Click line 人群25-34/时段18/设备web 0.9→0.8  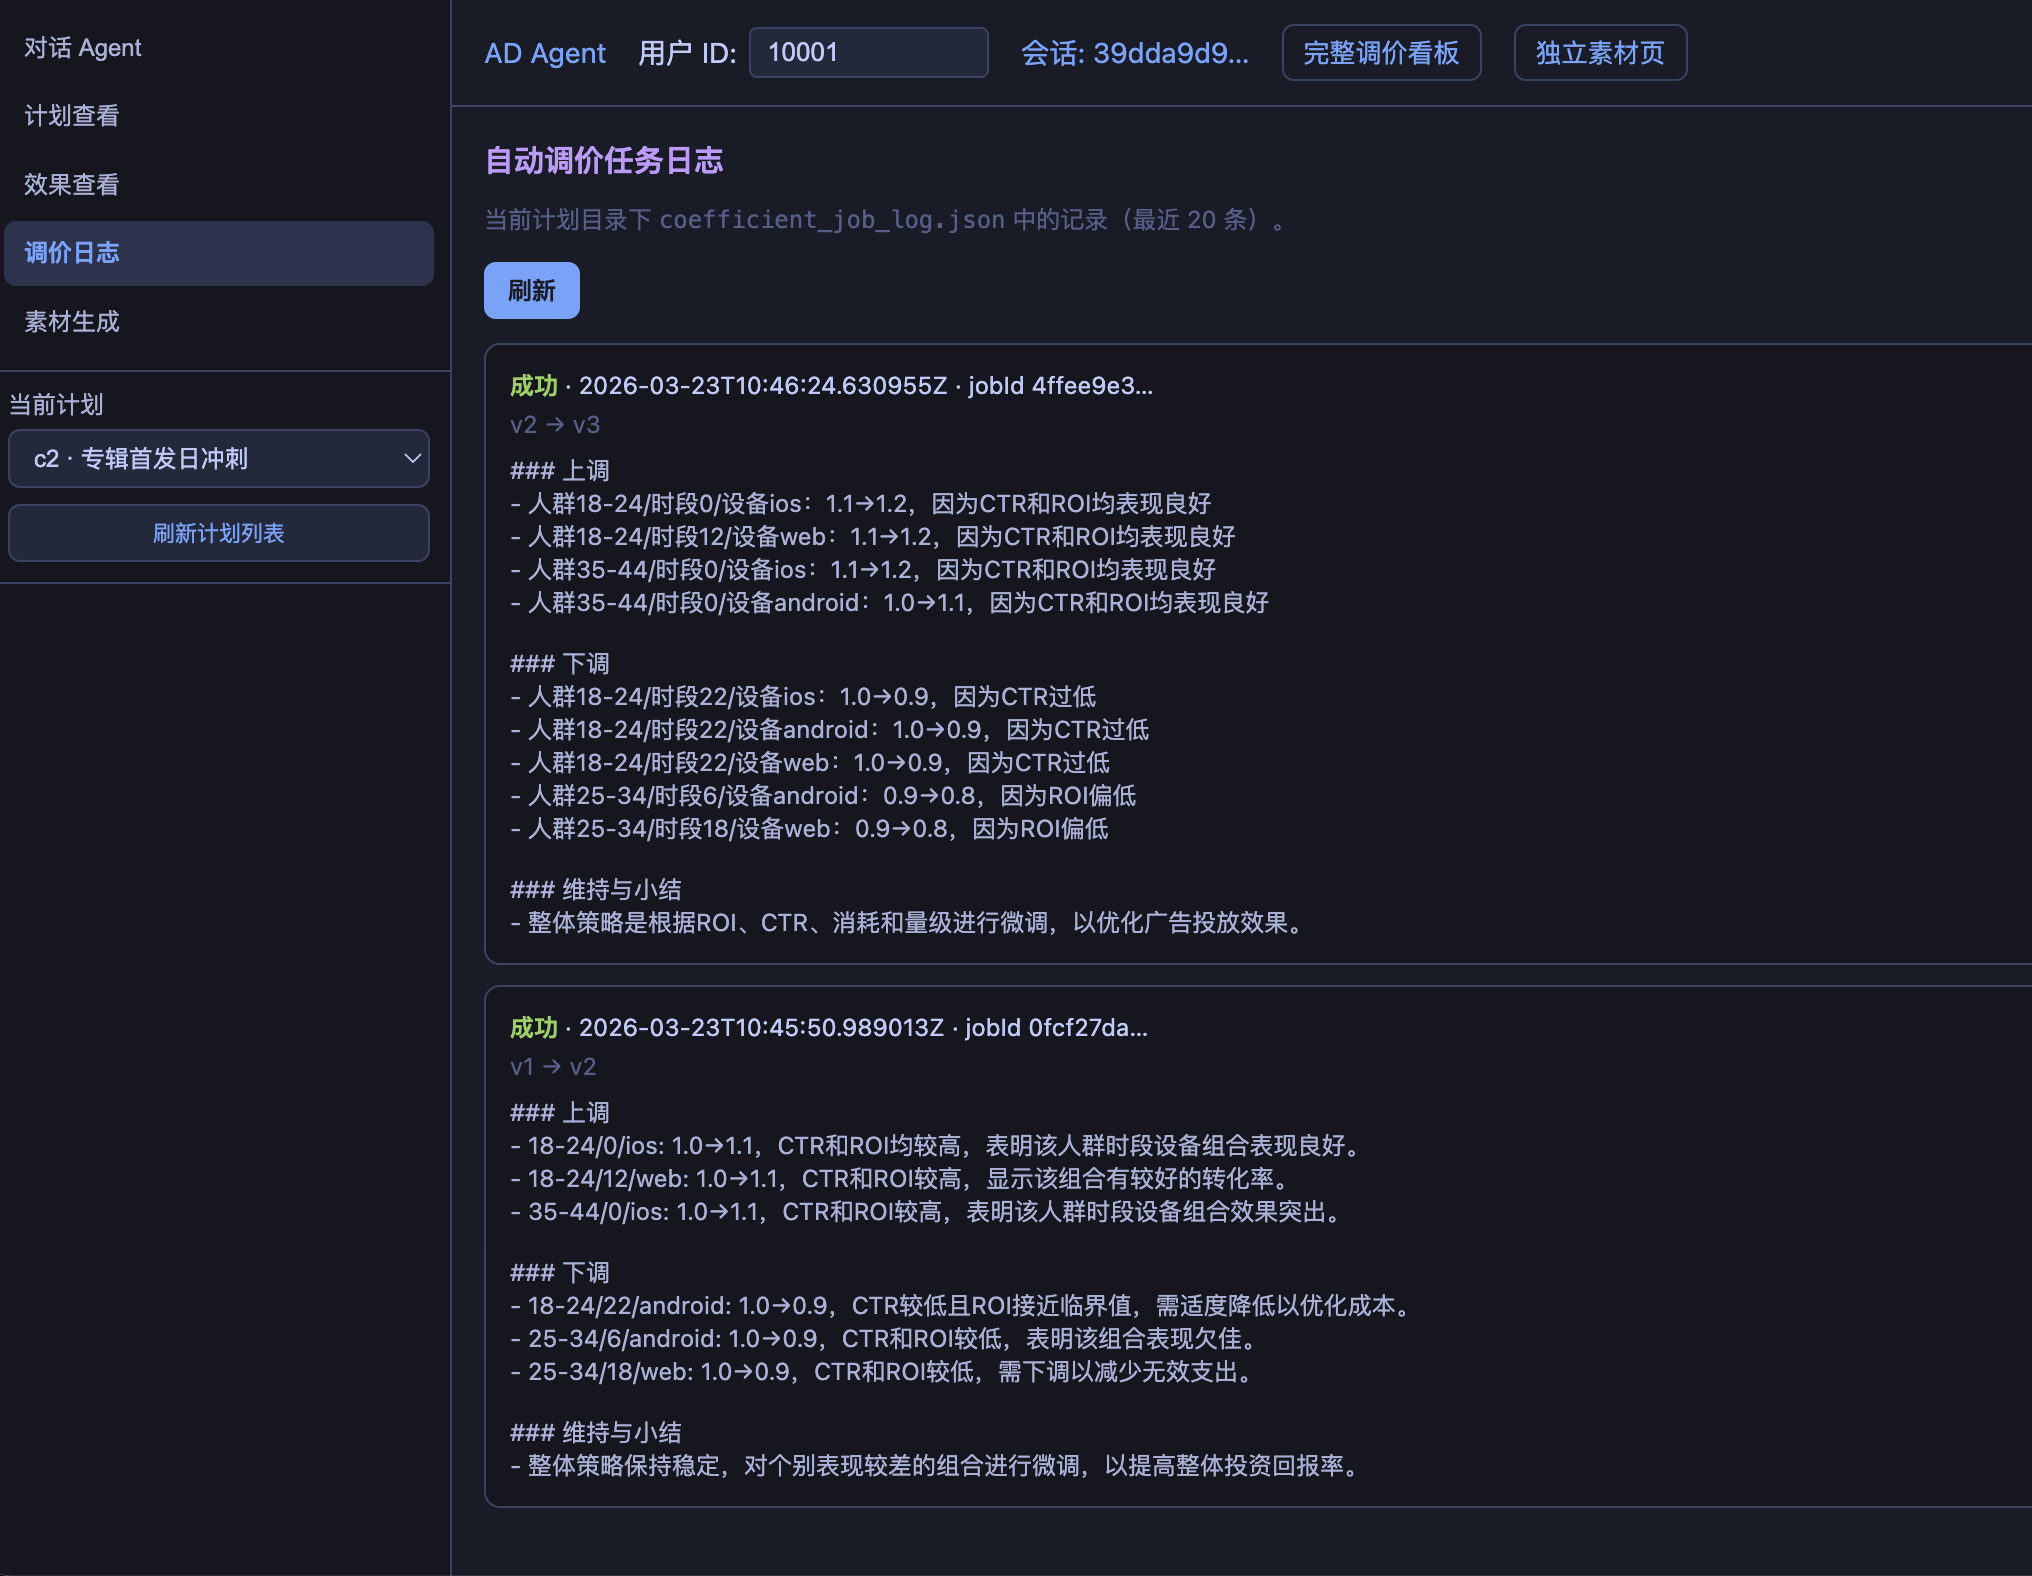click(x=809, y=829)
